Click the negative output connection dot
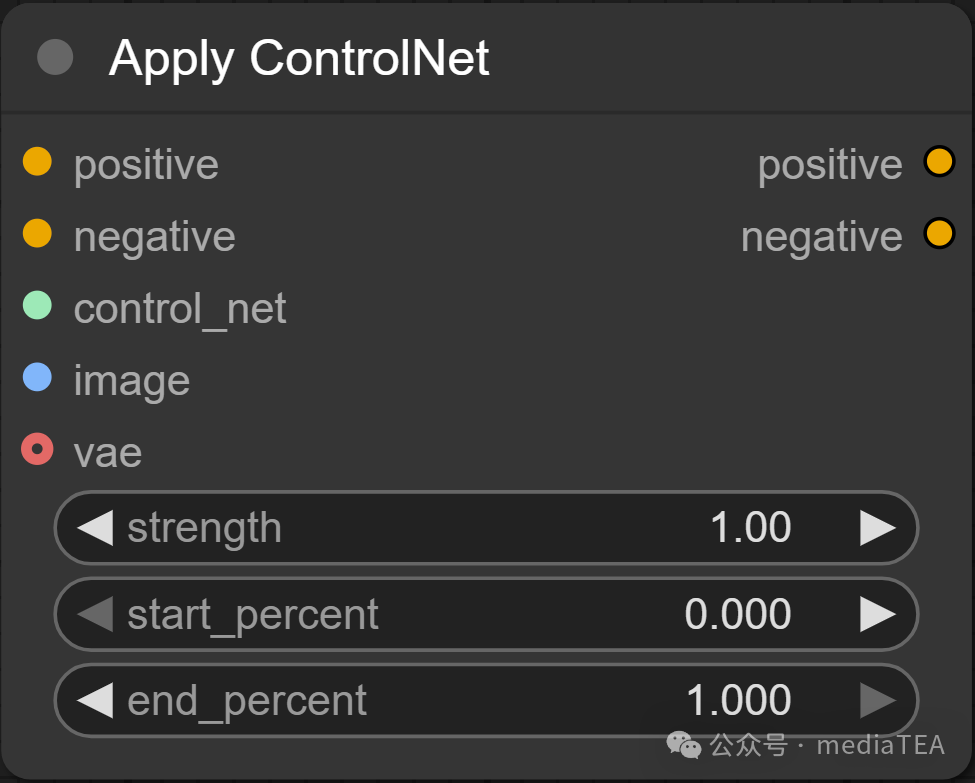Image resolution: width=975 pixels, height=783 pixels. click(x=938, y=233)
